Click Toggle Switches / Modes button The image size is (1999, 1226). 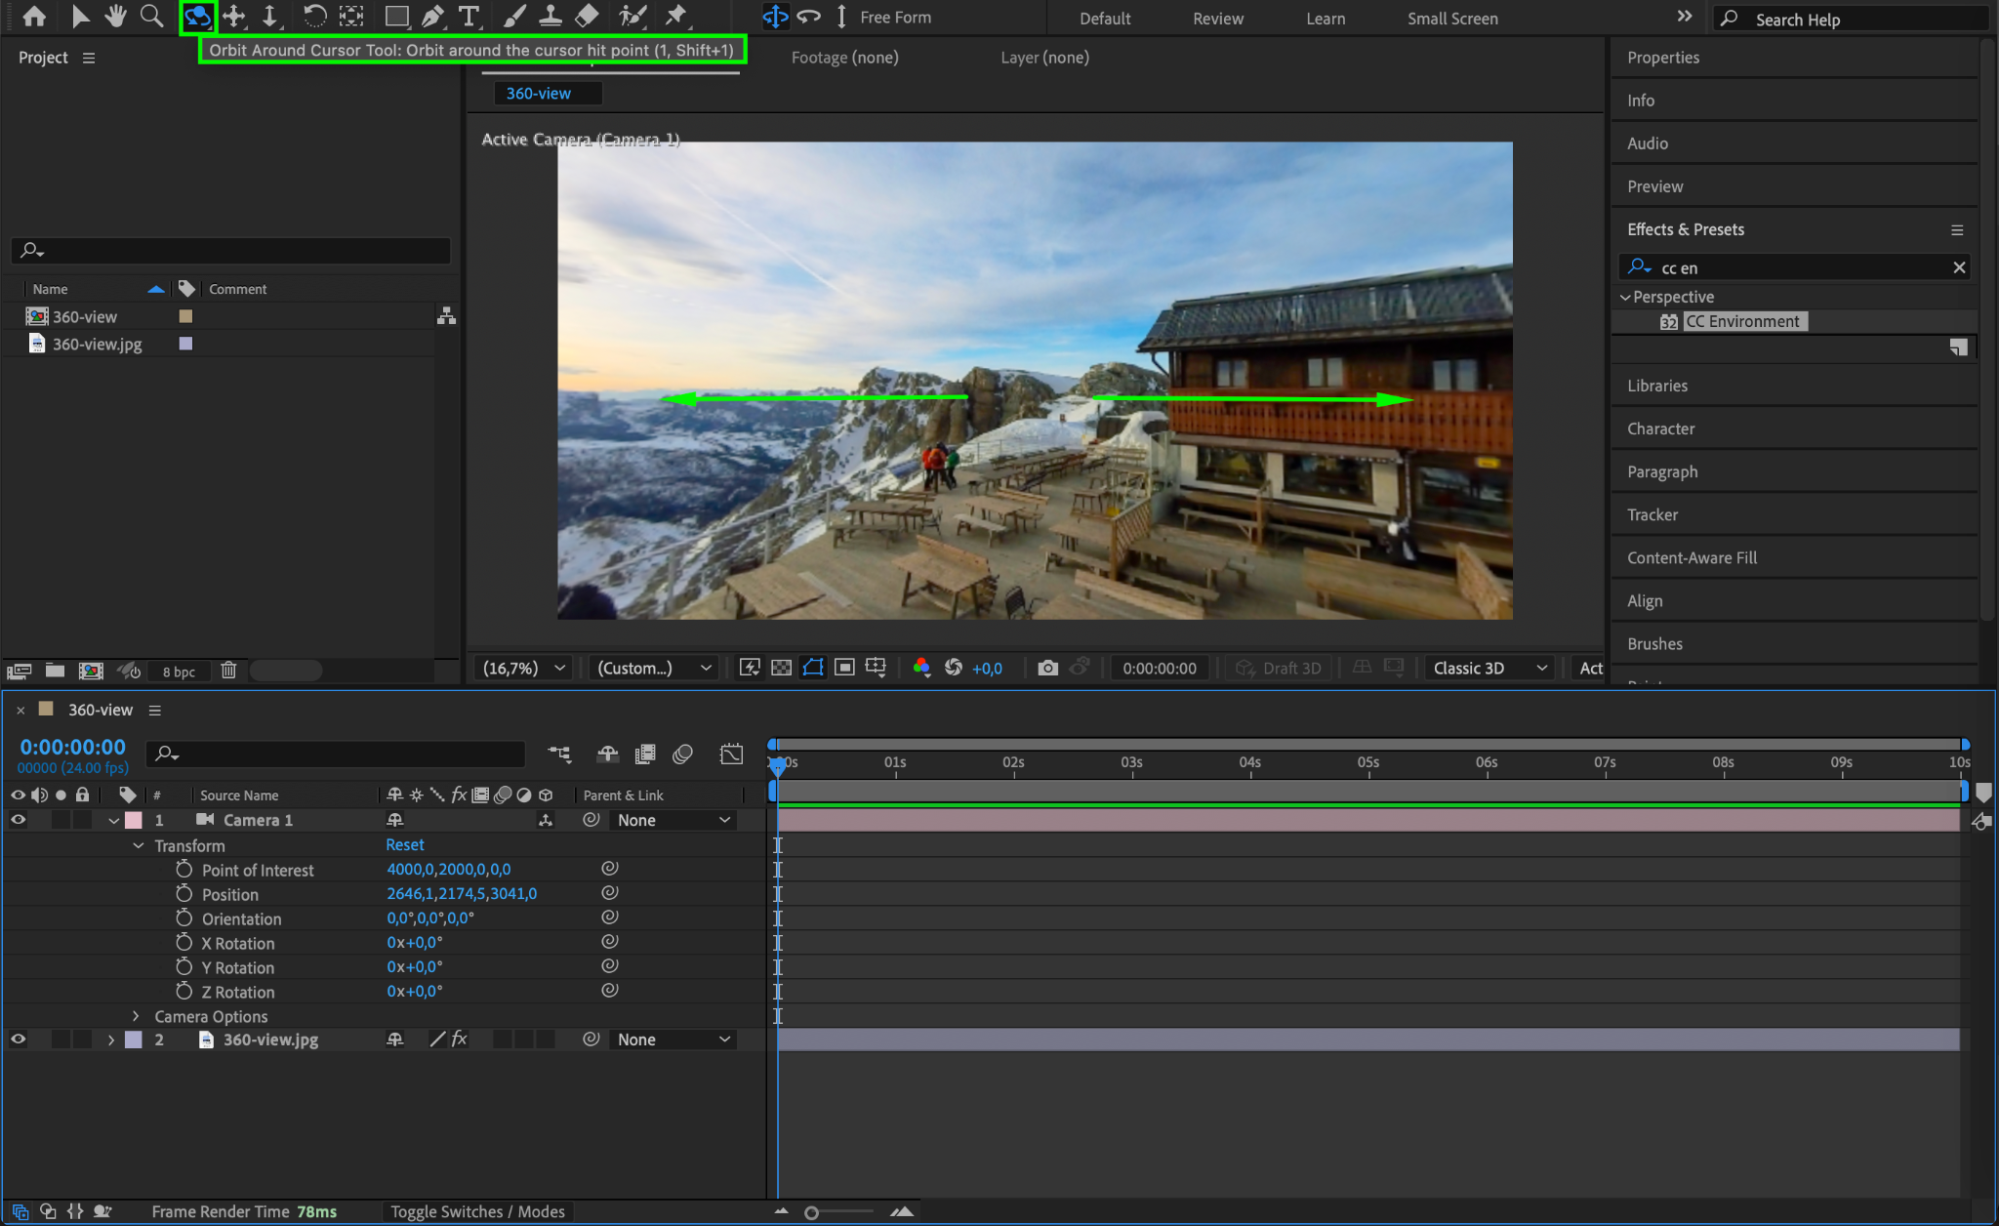tap(477, 1211)
